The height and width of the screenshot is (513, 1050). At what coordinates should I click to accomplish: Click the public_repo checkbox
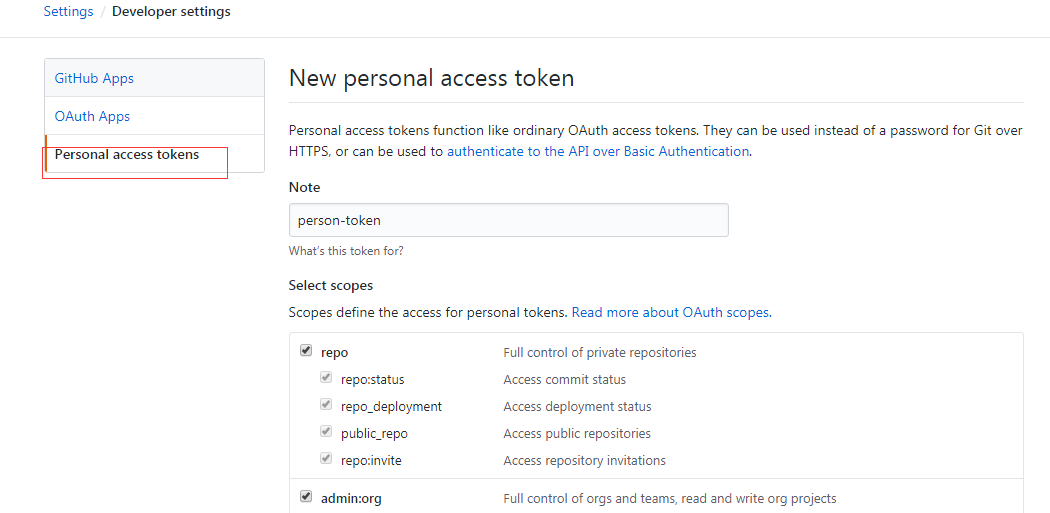(x=326, y=432)
